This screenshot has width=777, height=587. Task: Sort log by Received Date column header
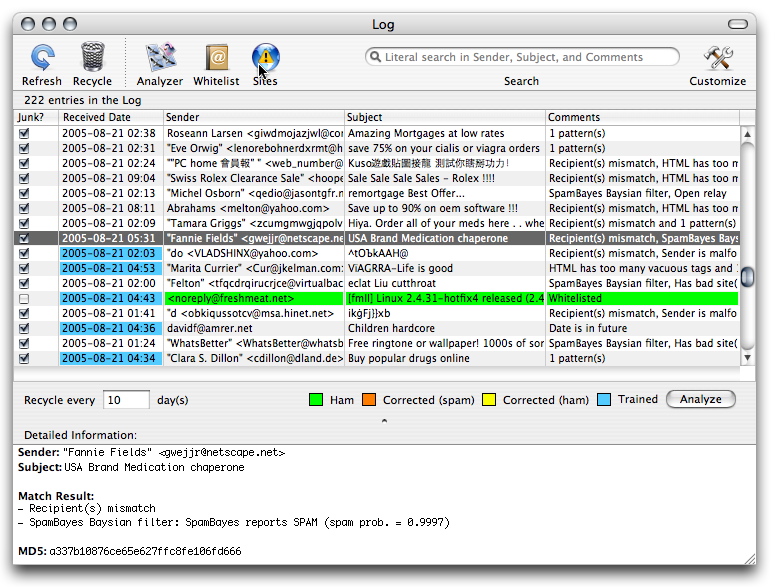110,117
